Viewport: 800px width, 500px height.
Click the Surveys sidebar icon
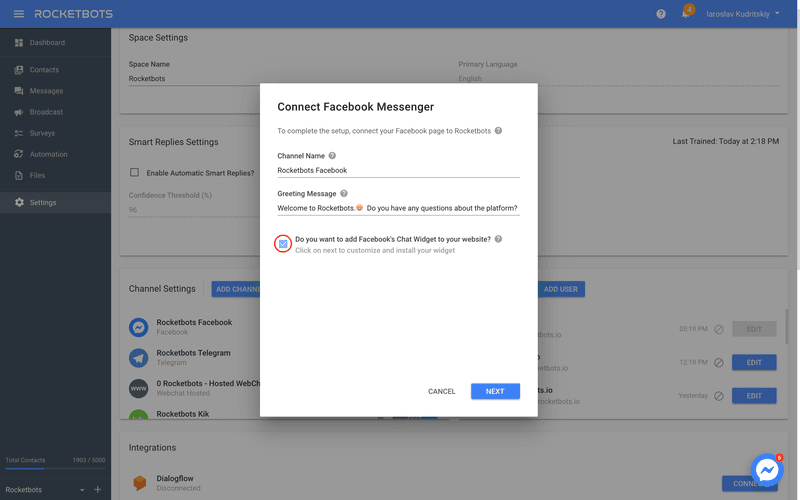click(19, 133)
